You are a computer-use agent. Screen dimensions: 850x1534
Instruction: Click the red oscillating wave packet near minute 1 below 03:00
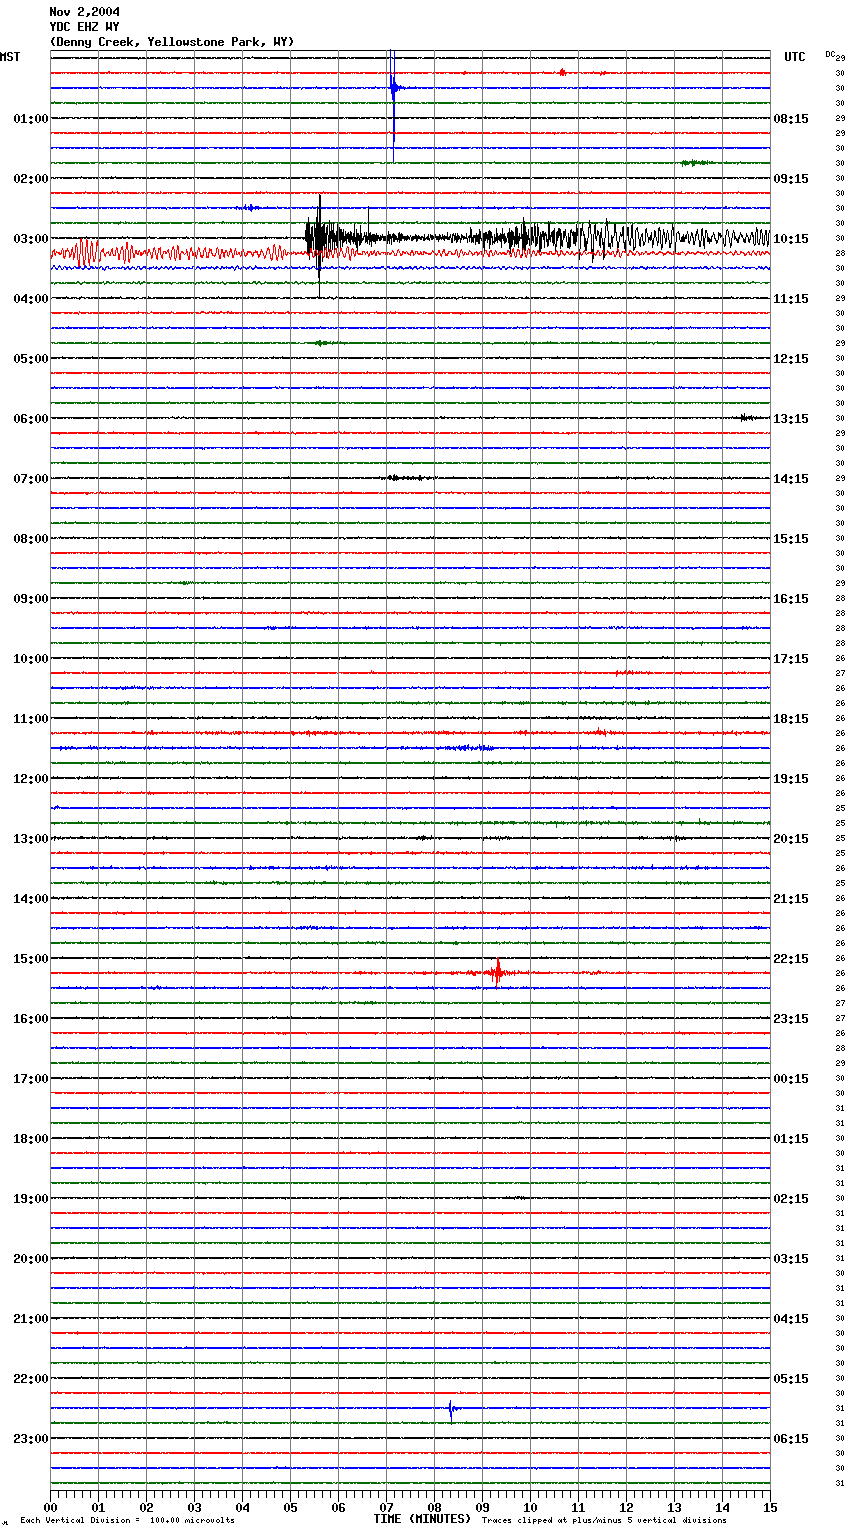pyautogui.click(x=87, y=253)
